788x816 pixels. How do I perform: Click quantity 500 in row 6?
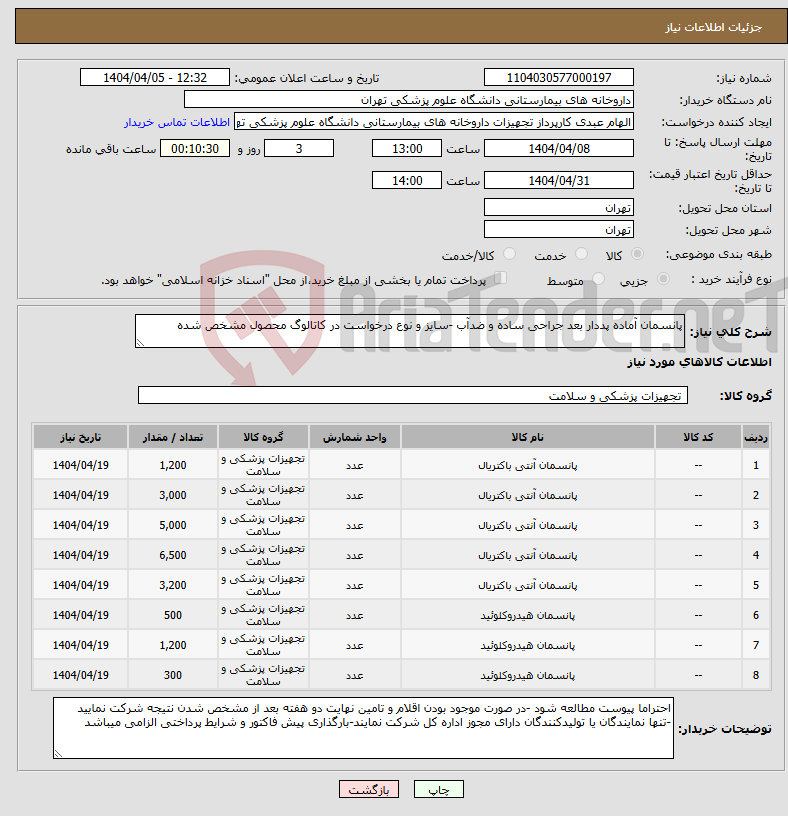click(x=173, y=615)
